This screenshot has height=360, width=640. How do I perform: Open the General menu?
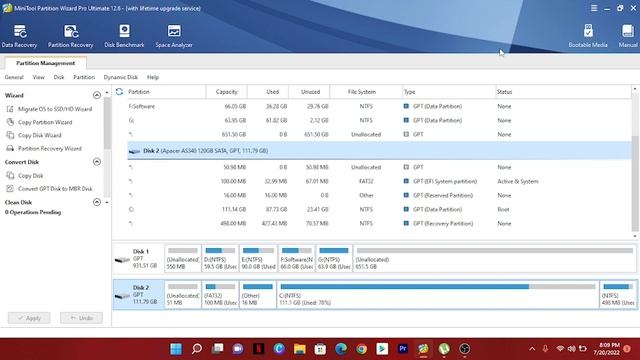(x=14, y=77)
